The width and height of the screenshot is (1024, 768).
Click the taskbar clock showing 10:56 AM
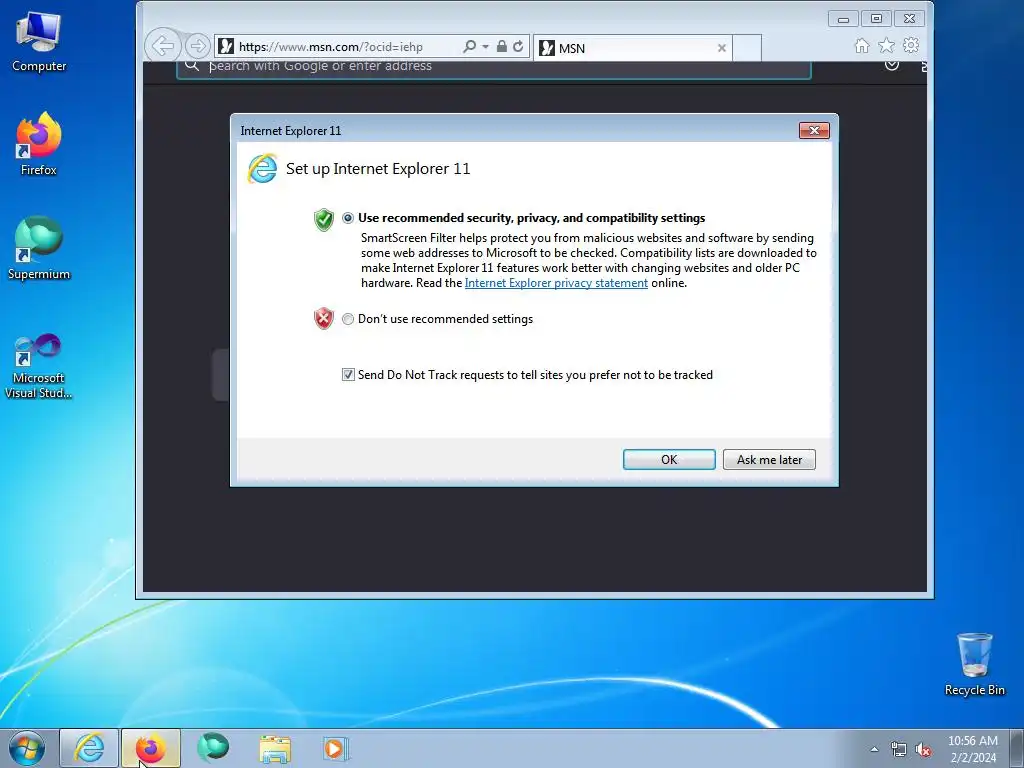point(973,749)
